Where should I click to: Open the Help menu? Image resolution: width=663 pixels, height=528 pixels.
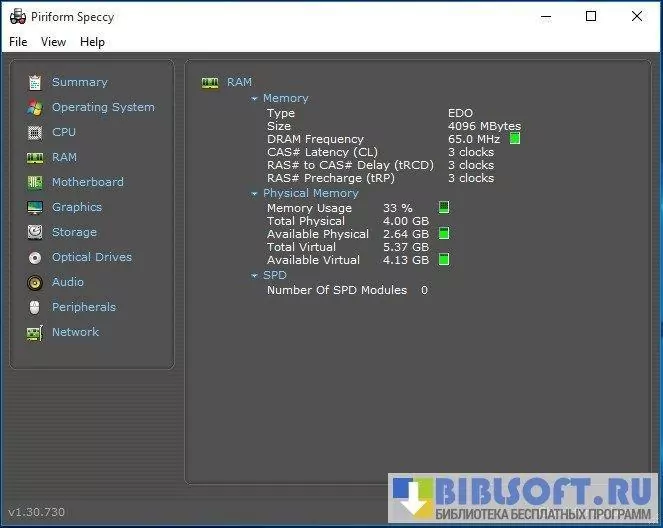pos(92,42)
